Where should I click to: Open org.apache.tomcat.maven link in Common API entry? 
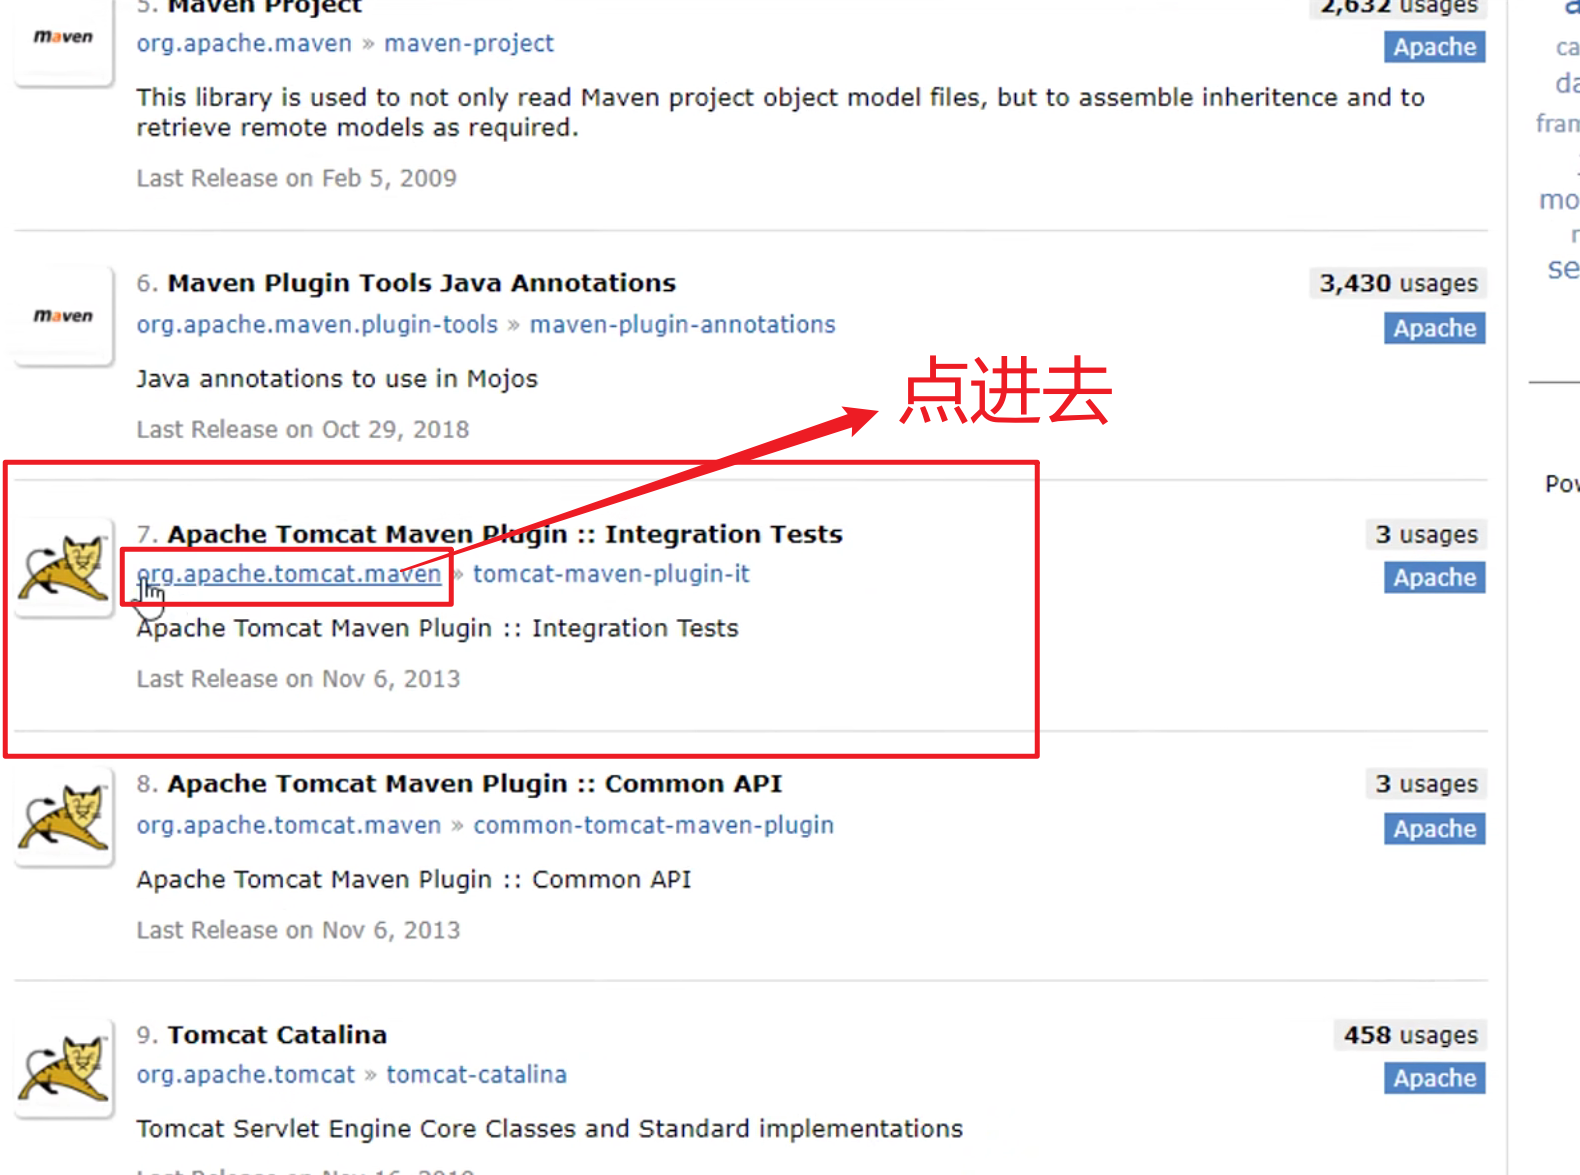289,825
